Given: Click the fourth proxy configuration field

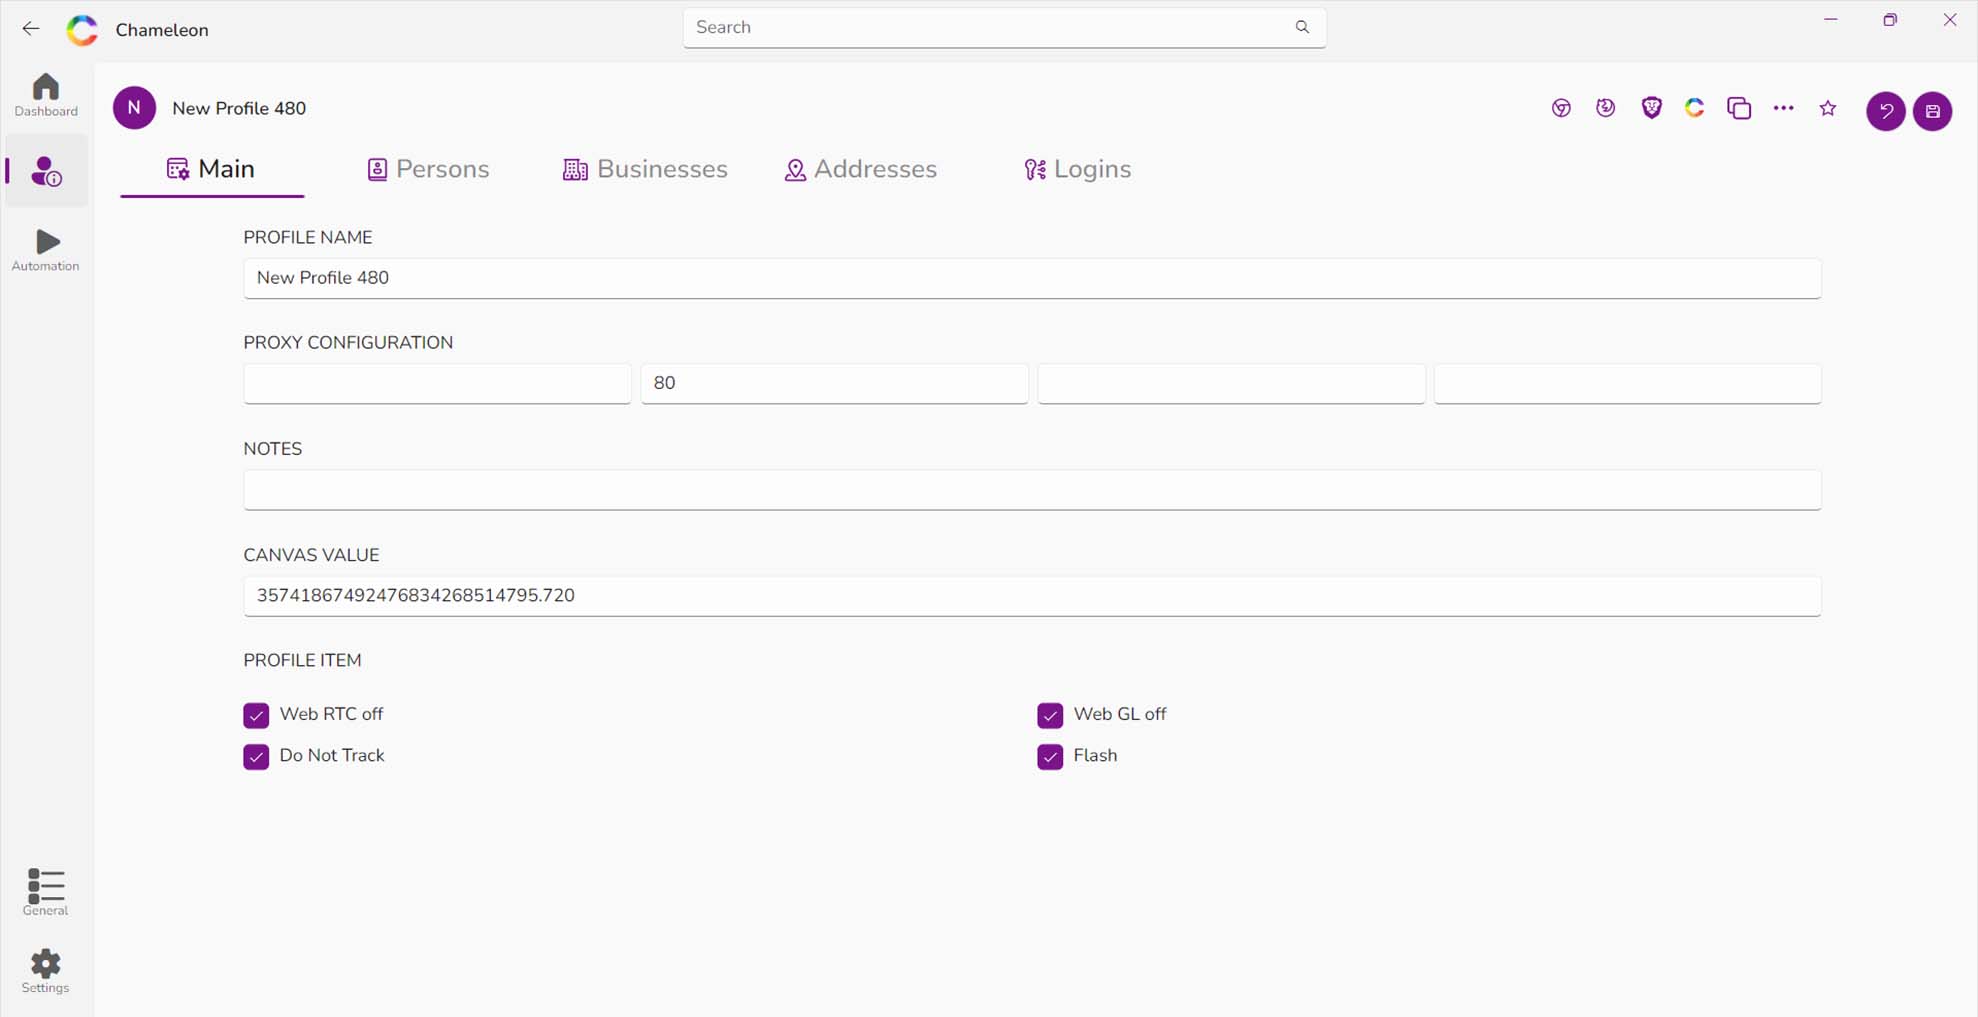Looking at the screenshot, I should click(x=1627, y=383).
